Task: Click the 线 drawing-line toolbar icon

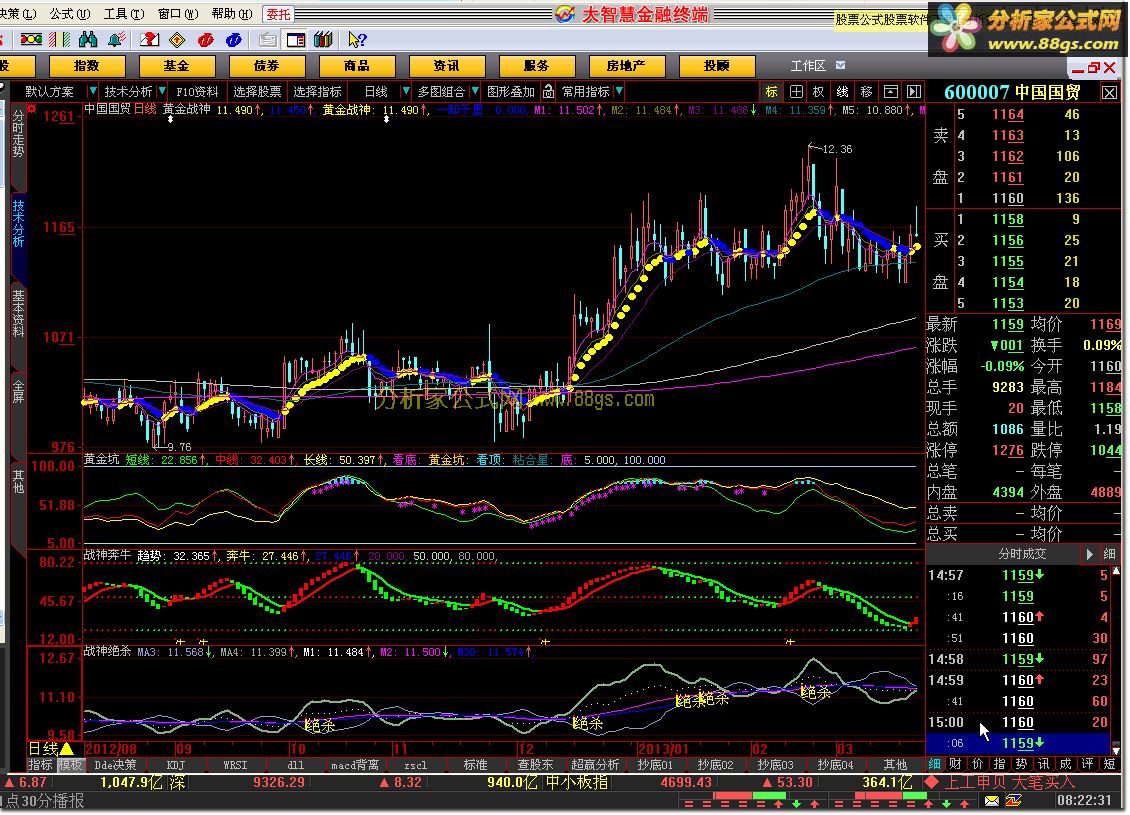Action: tap(842, 92)
